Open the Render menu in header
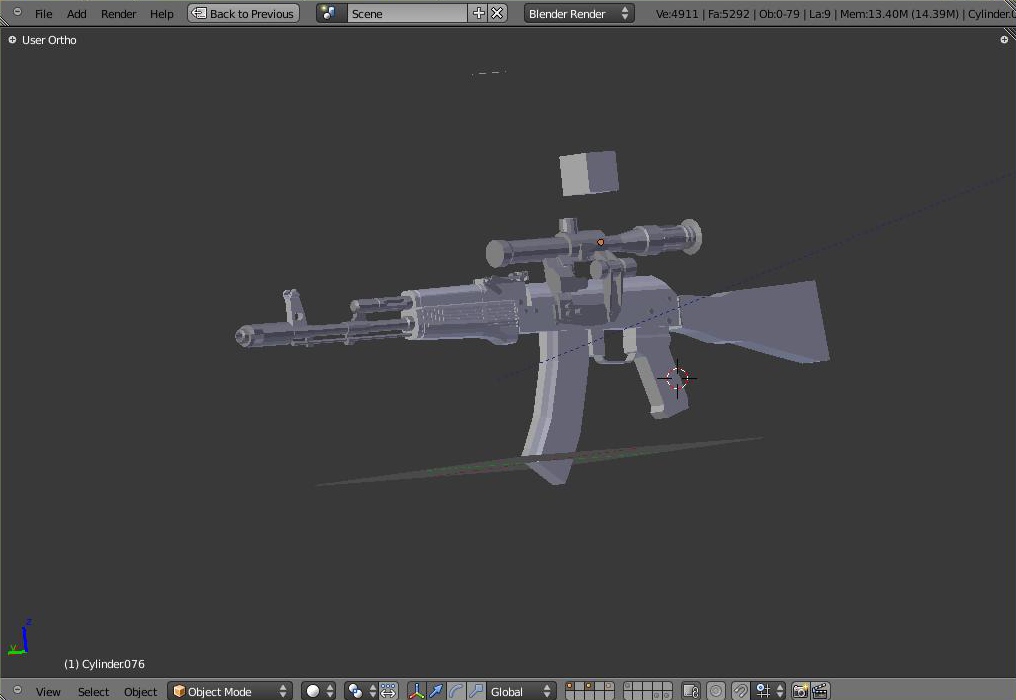The height and width of the screenshot is (700, 1016). click(119, 14)
